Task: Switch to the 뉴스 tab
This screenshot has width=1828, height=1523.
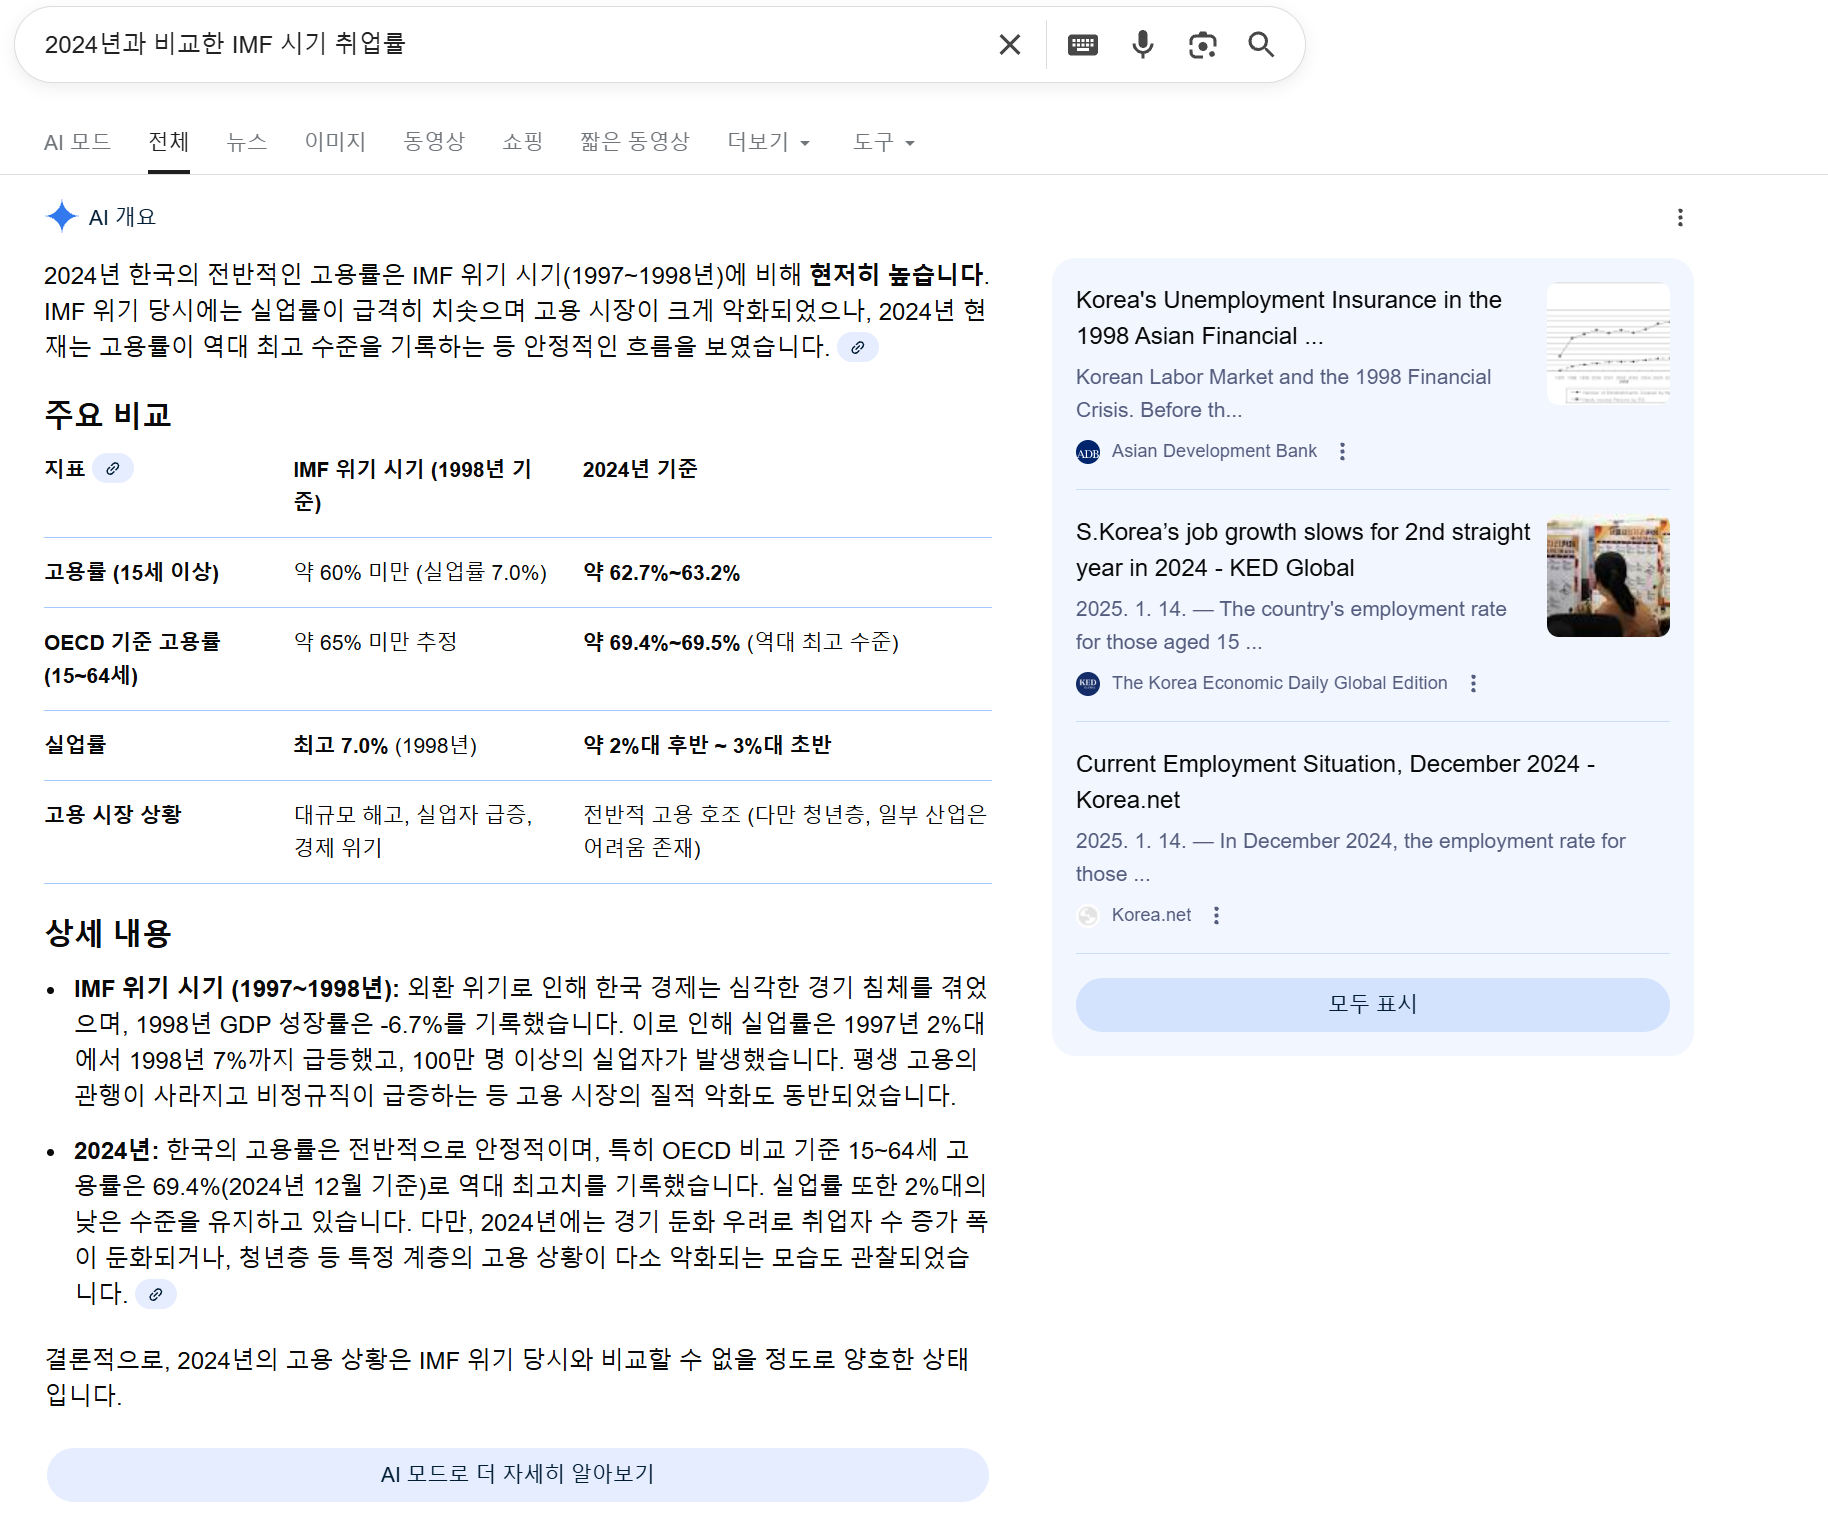Action: (247, 143)
